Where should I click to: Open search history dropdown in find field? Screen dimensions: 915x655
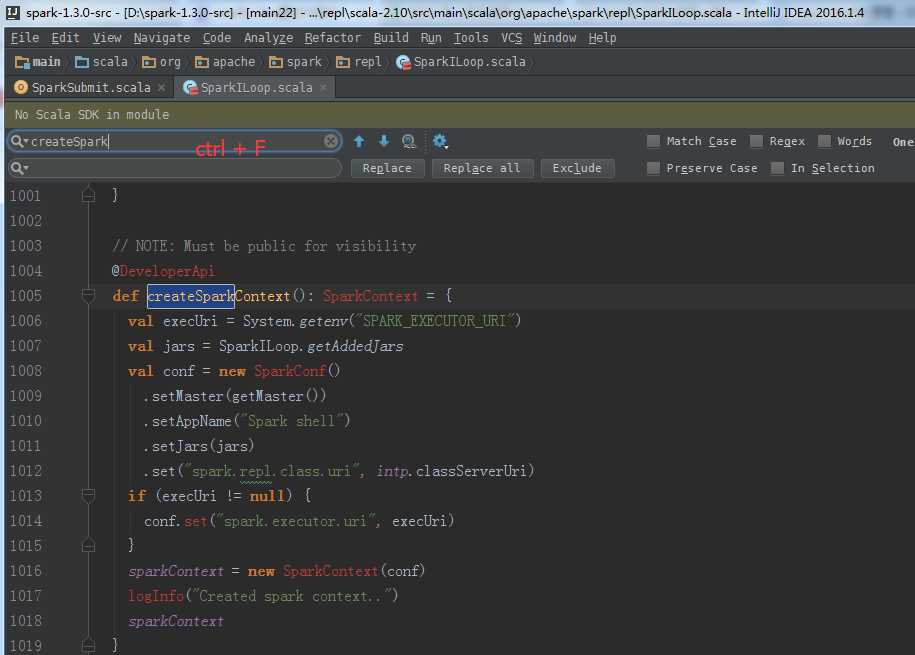click(x=18, y=141)
